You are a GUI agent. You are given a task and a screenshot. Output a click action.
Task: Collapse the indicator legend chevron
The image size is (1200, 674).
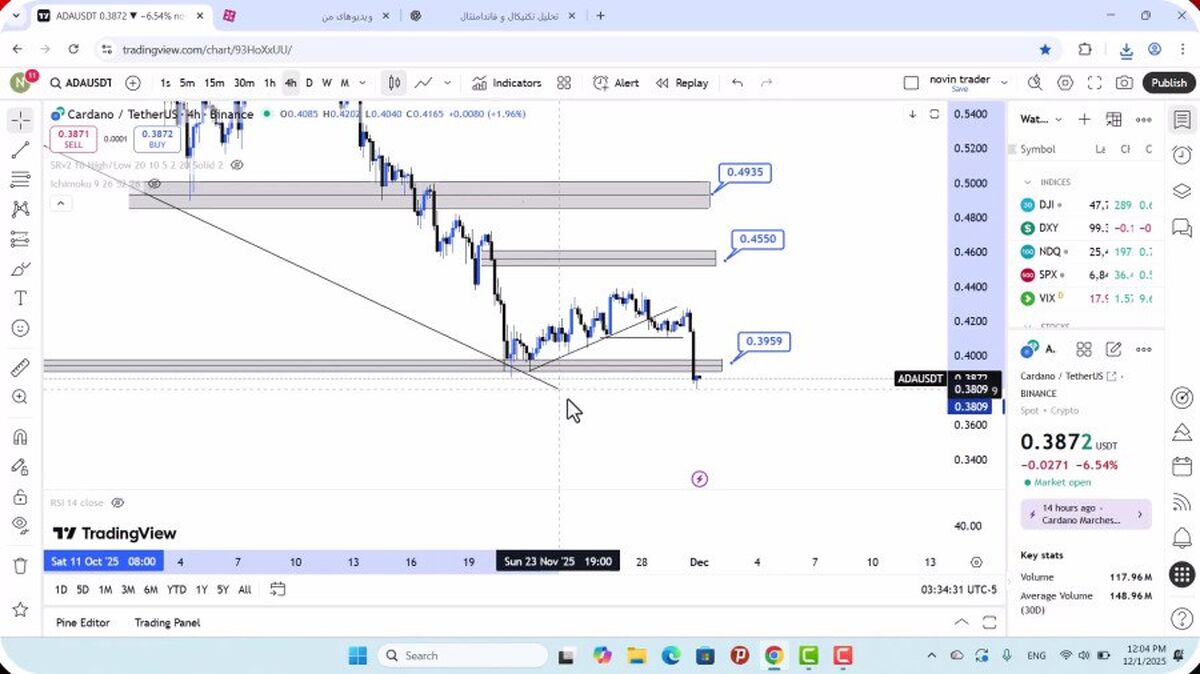[61, 204]
